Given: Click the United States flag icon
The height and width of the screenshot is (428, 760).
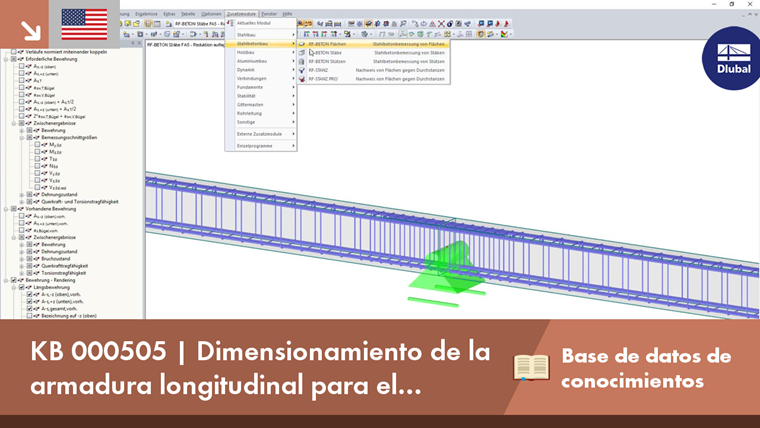Looking at the screenshot, I should point(84,24).
